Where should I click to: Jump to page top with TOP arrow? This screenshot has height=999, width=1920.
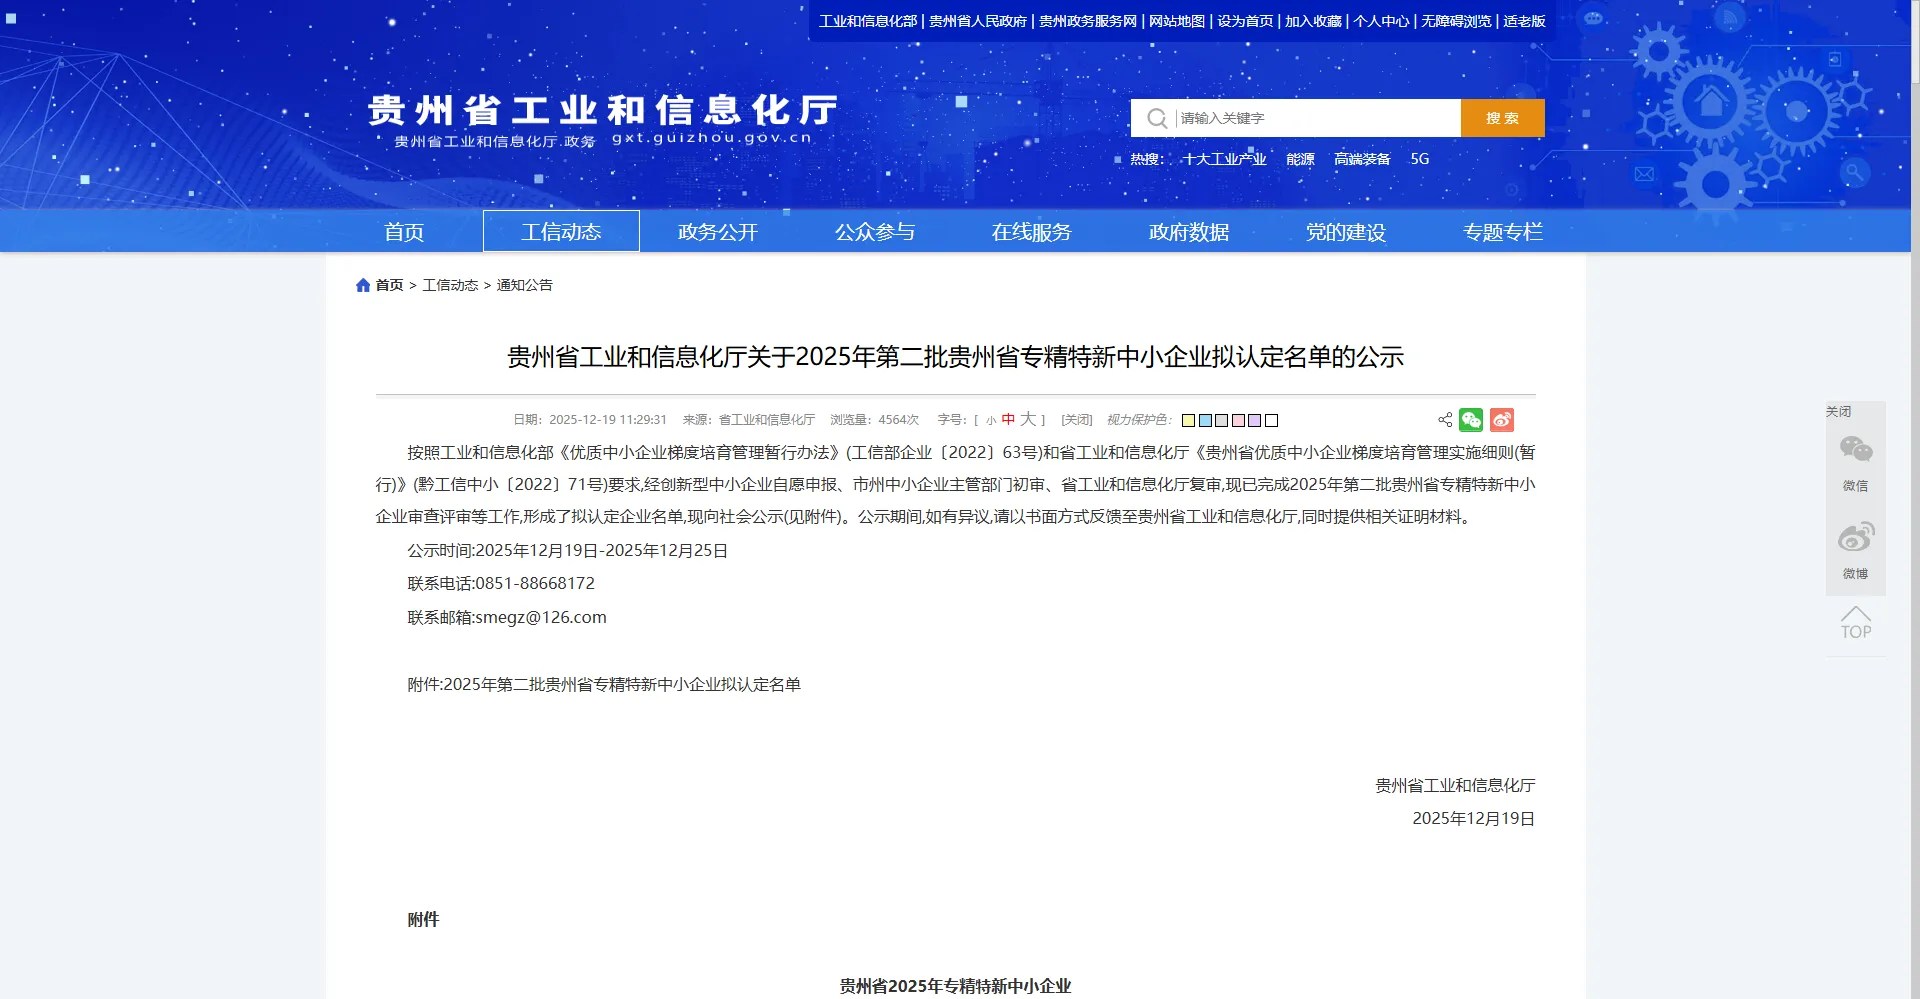[x=1855, y=622]
